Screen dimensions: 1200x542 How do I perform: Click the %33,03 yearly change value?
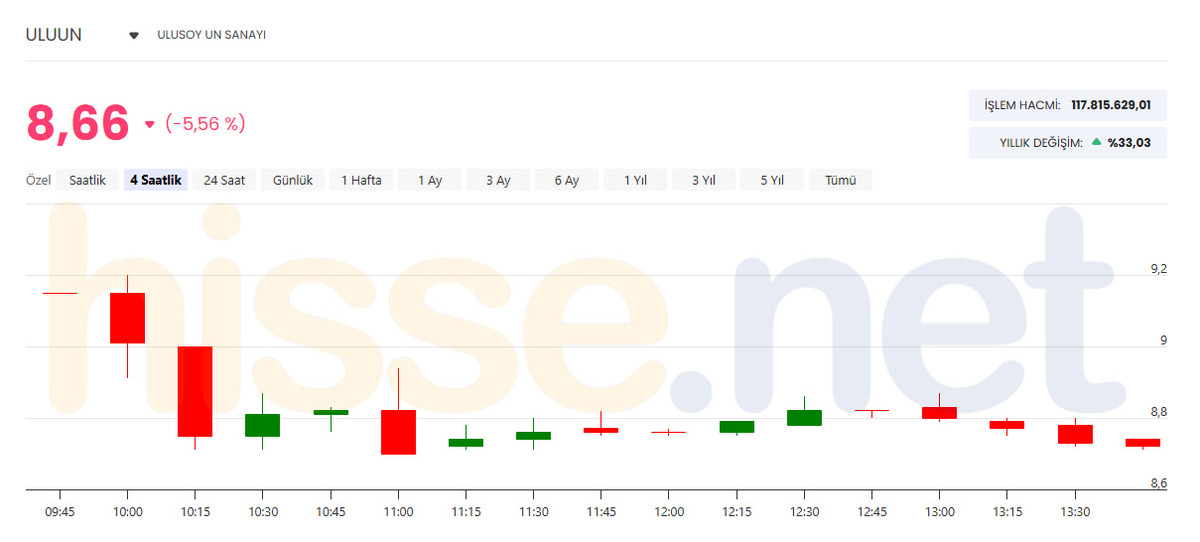click(x=1129, y=143)
